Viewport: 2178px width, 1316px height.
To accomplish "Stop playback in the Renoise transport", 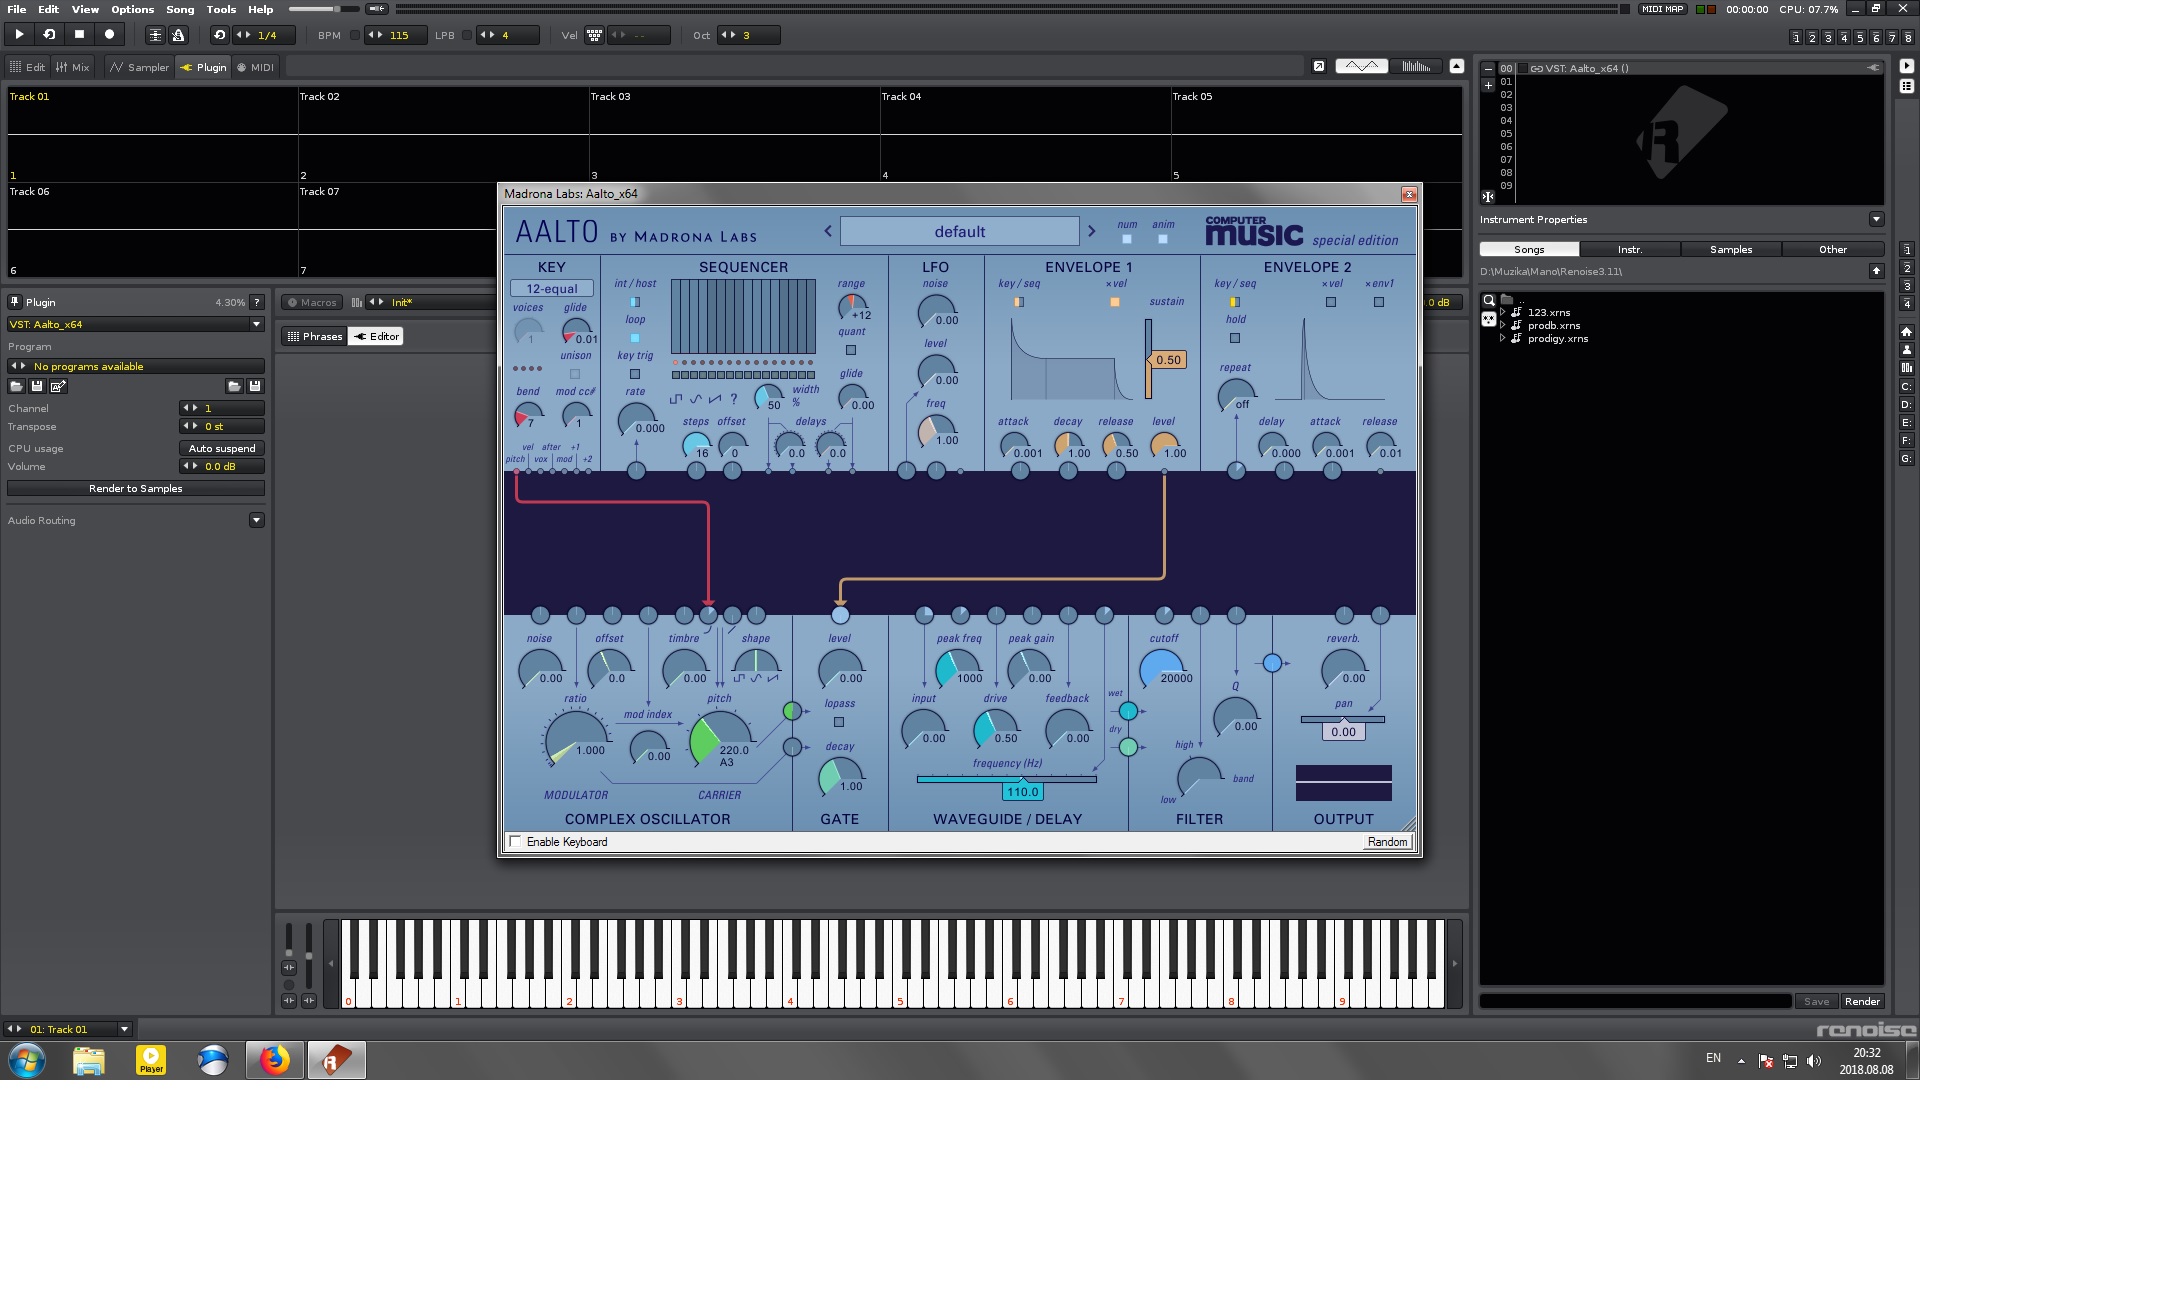I will click(80, 35).
